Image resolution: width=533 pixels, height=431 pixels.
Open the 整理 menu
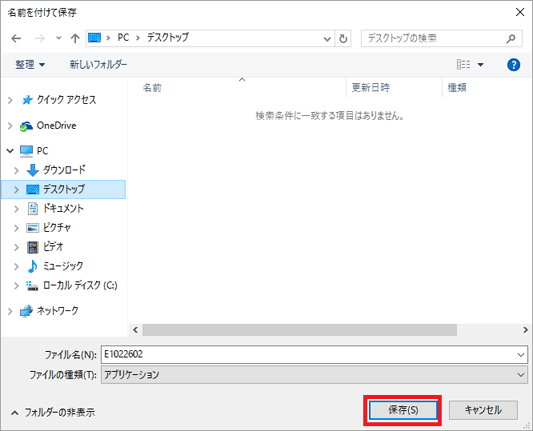tap(30, 64)
